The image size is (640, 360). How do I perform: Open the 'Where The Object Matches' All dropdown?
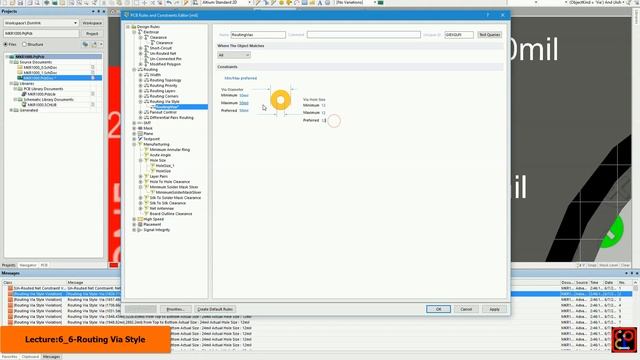point(234,55)
